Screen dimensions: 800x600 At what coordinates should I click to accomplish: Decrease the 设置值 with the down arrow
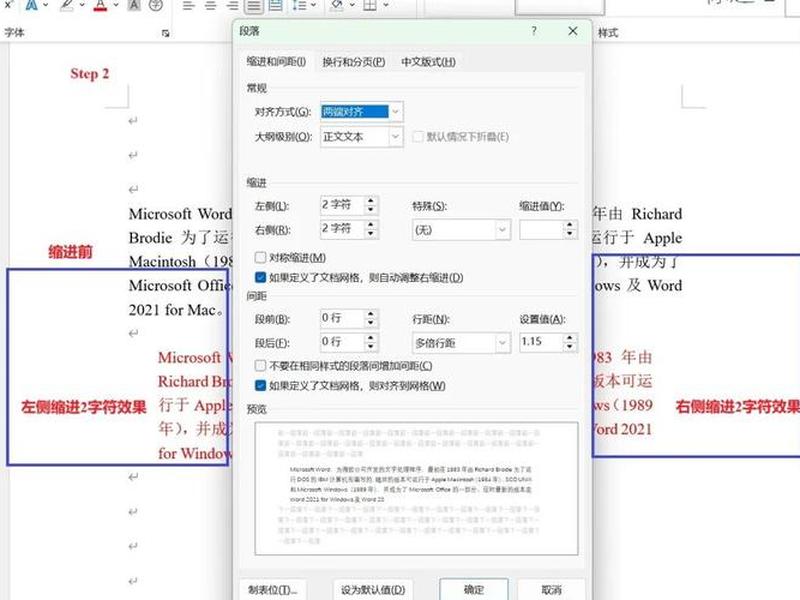[x=570, y=346]
